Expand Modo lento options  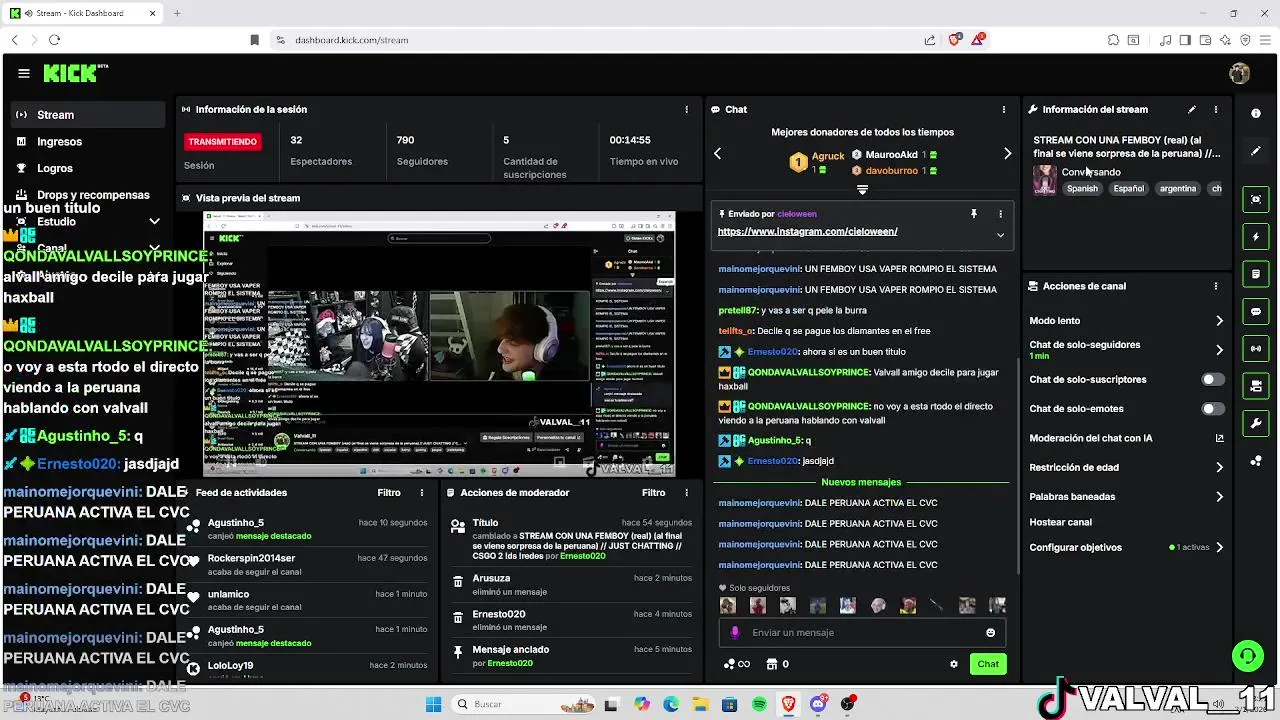1219,321
